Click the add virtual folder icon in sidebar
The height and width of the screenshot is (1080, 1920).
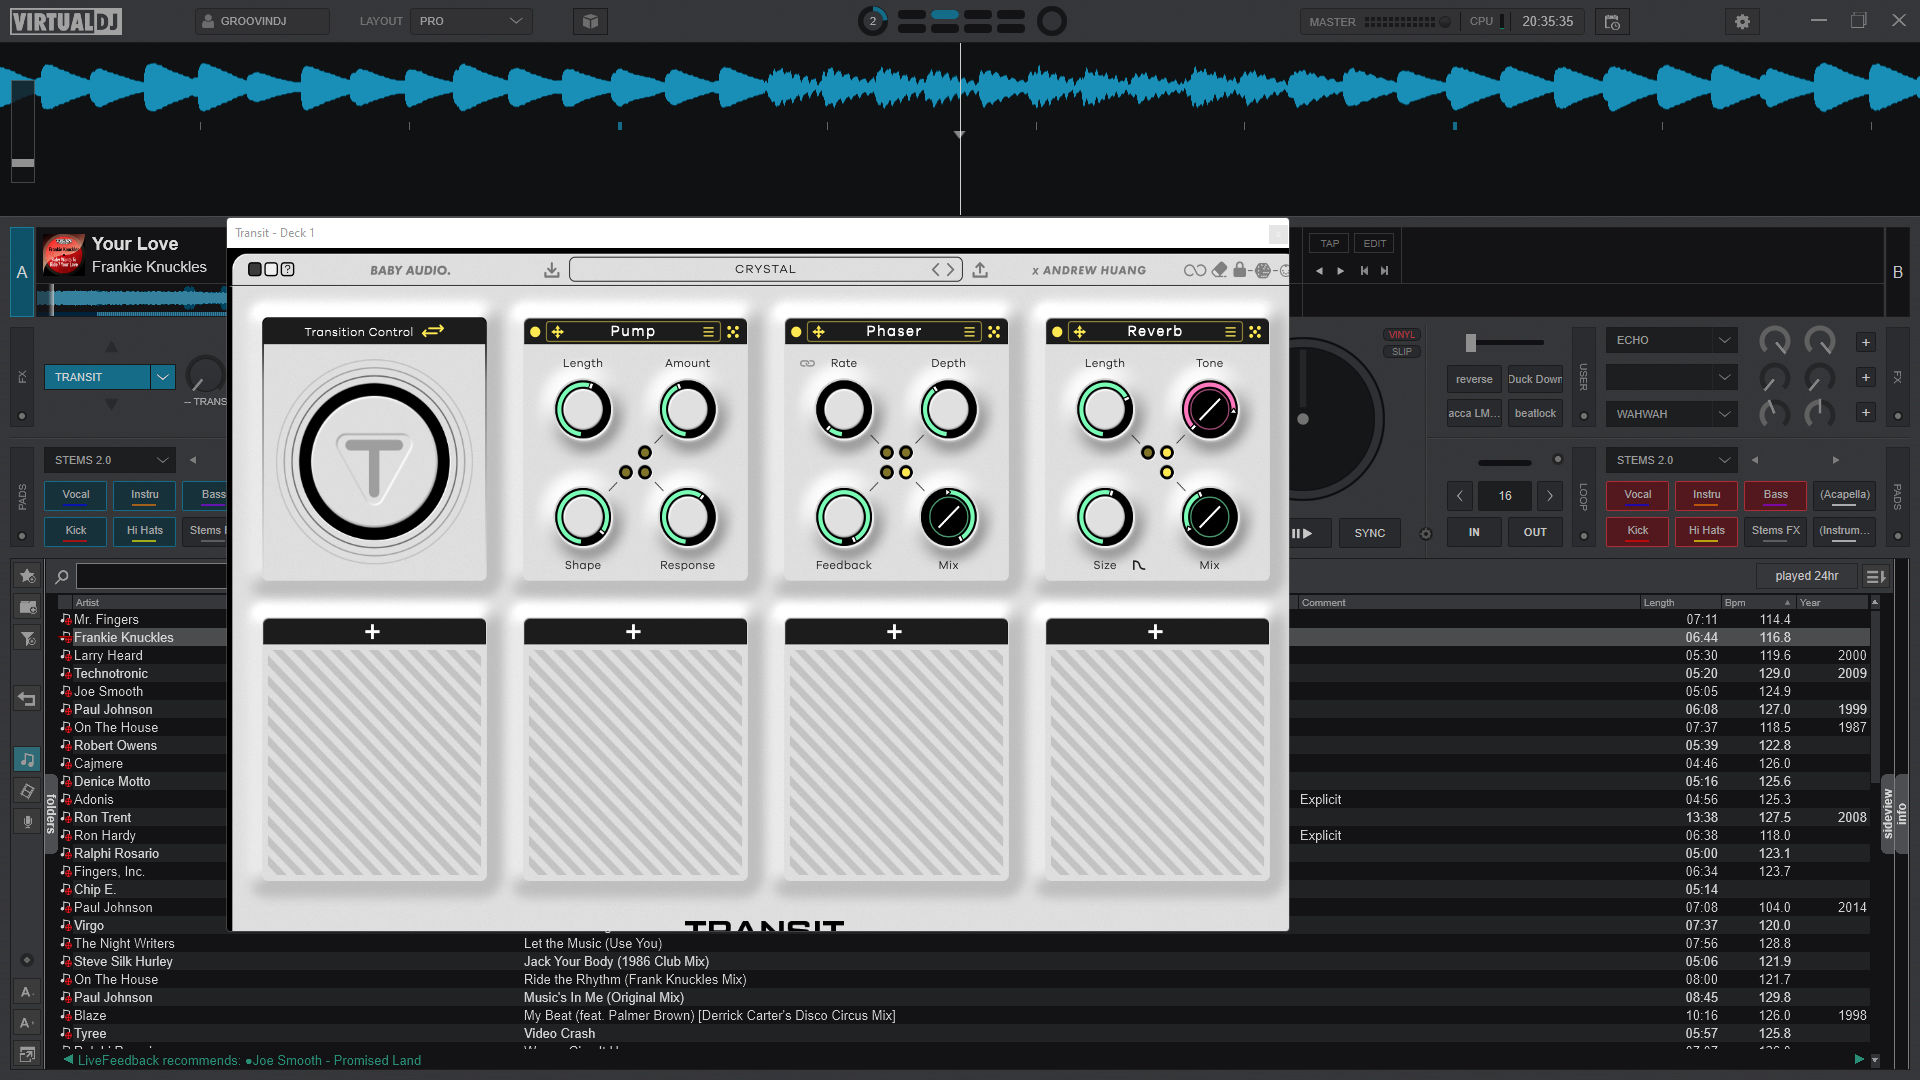[27, 607]
